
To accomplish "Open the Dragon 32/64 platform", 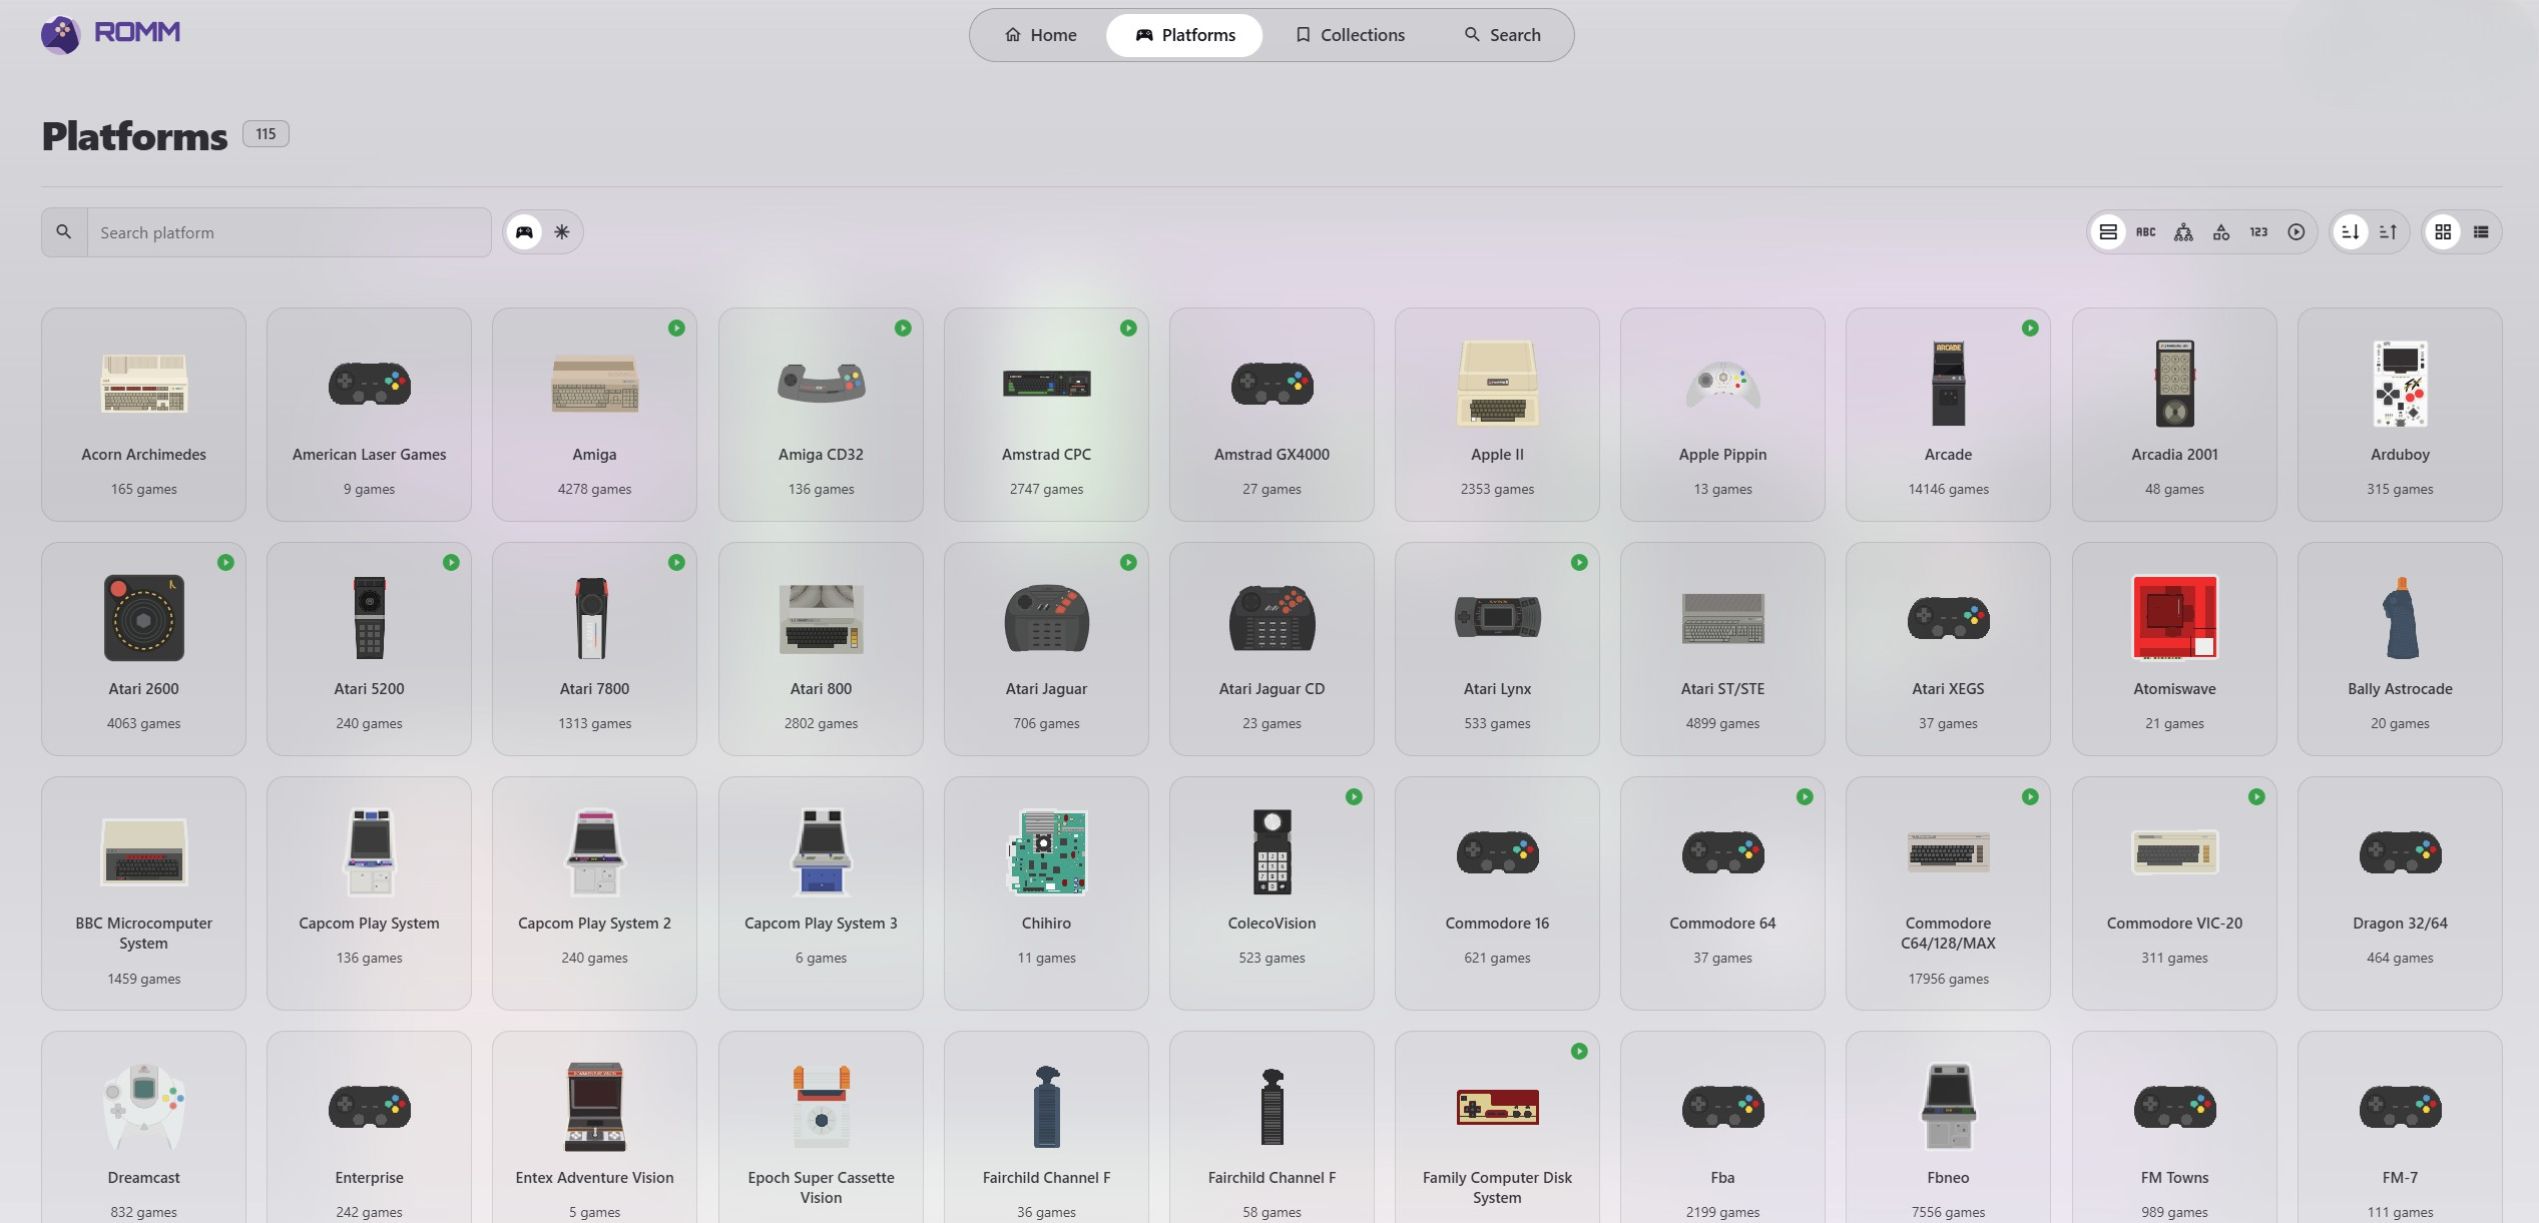I will [x=2400, y=893].
